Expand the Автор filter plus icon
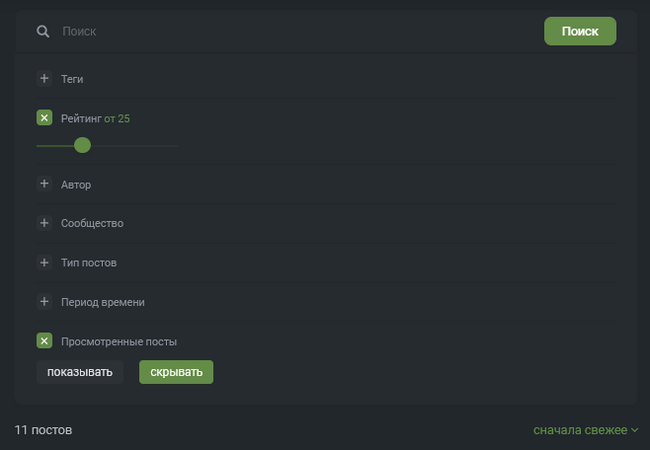Screen dimensions: 650x450 (x=44, y=184)
